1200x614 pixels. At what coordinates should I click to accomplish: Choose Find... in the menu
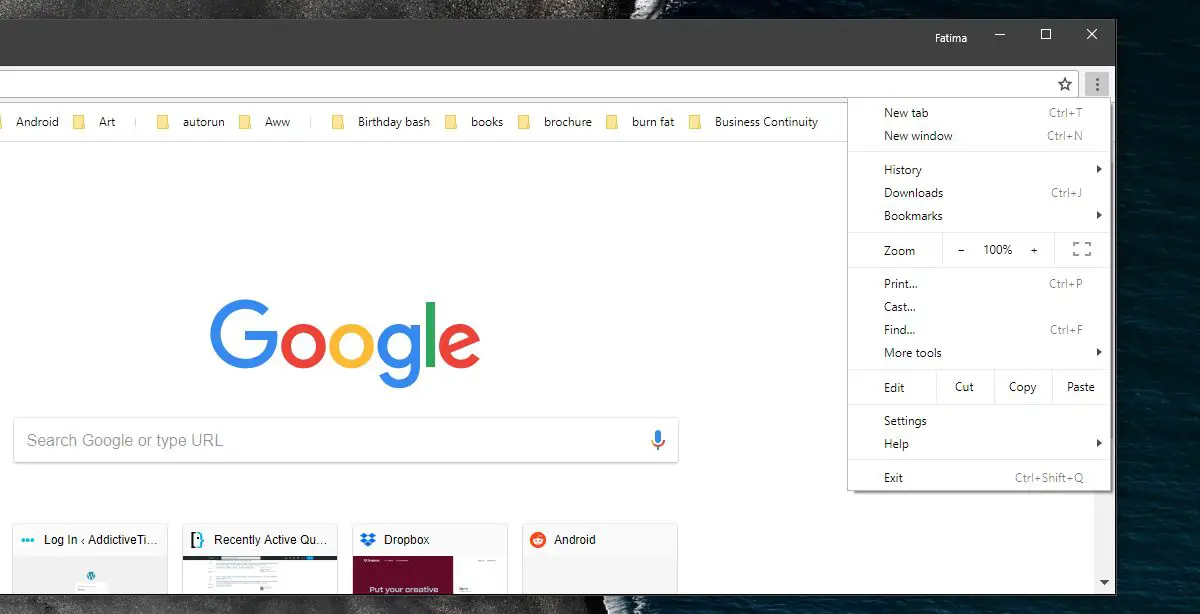tap(979, 330)
